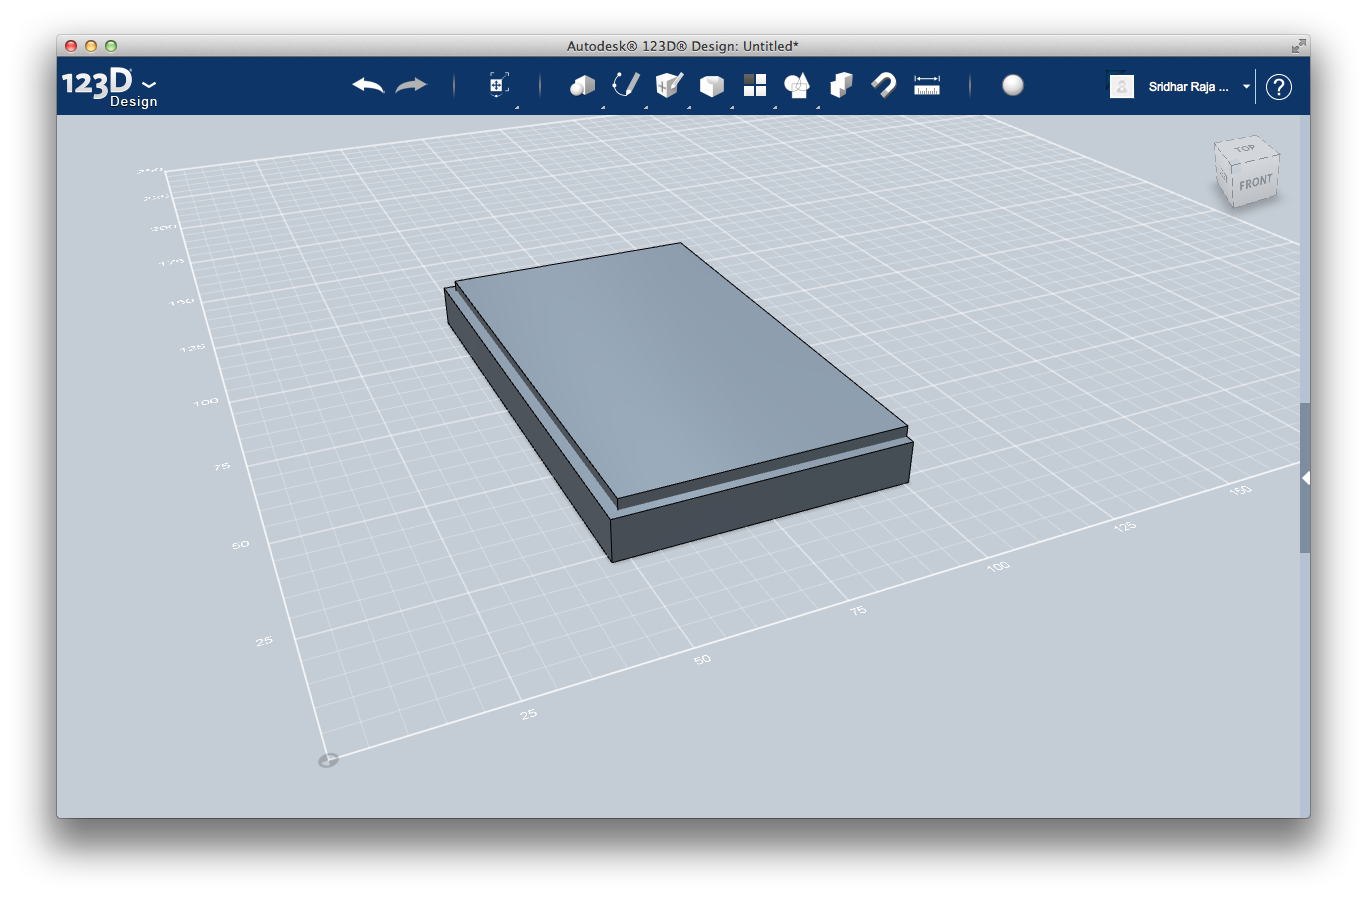Activate the Snap magnet tool

883,85
